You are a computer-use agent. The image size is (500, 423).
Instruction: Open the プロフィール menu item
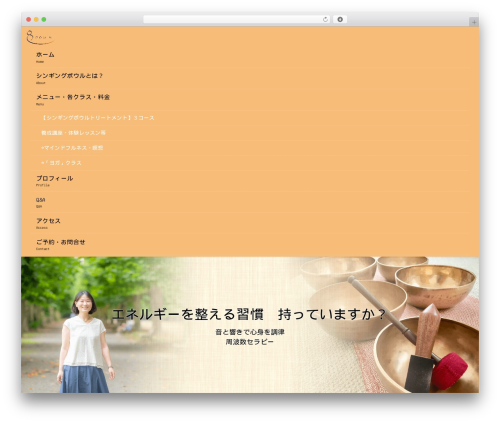pyautogui.click(x=55, y=180)
